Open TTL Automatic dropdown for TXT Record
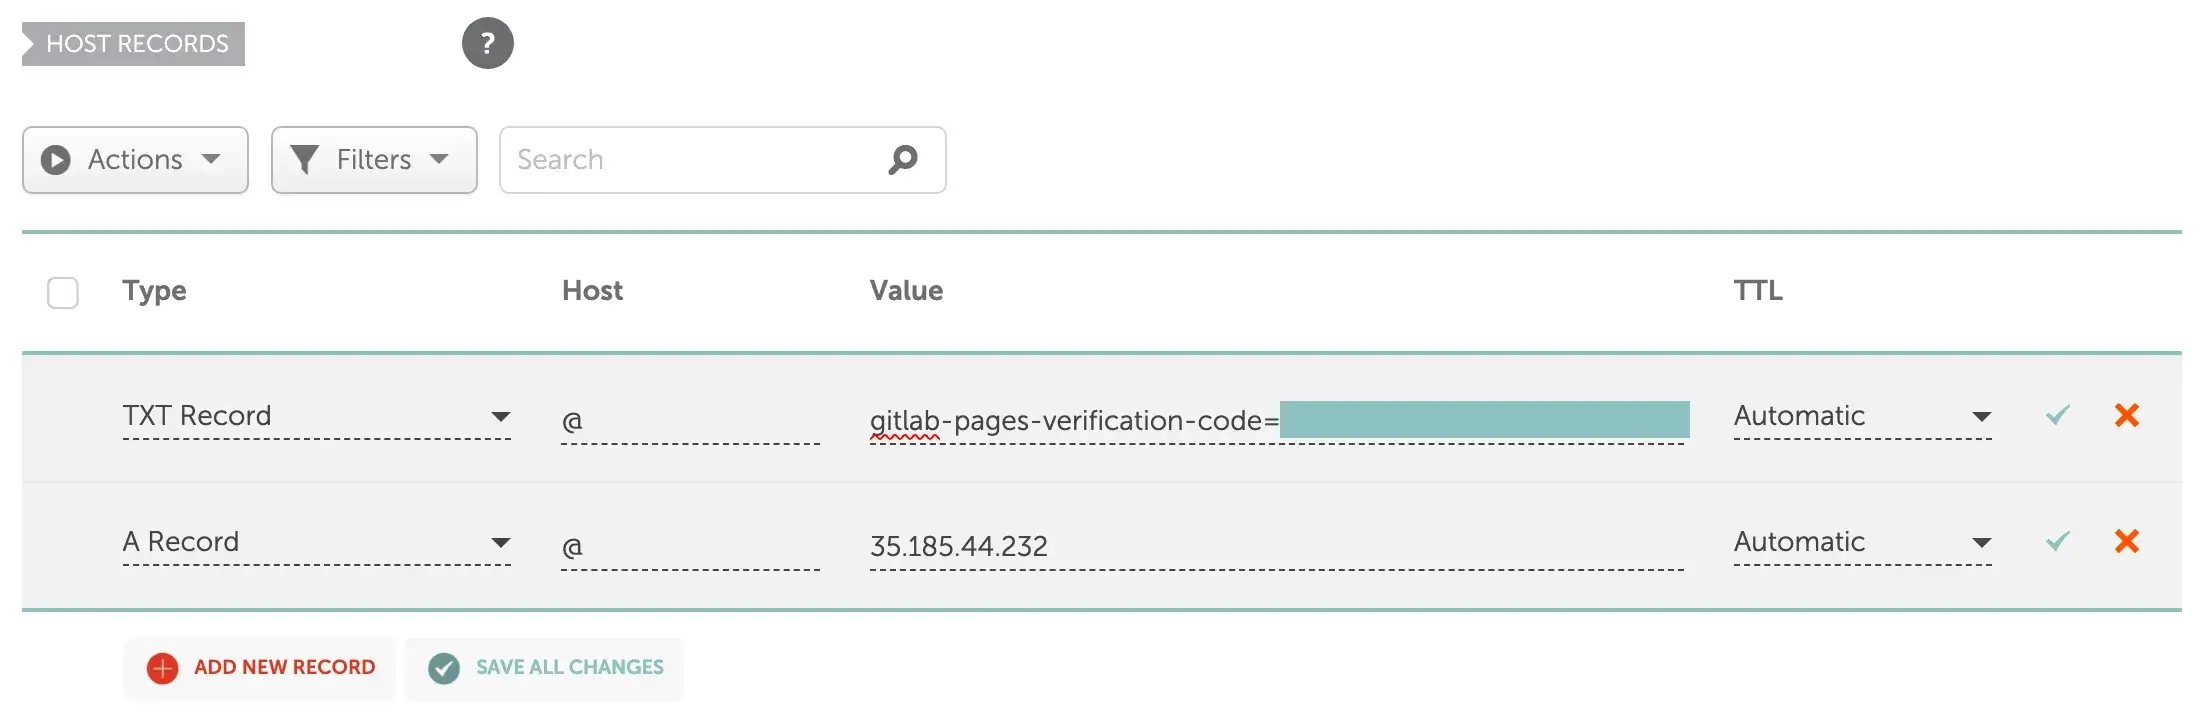2200x717 pixels. tap(1862, 416)
